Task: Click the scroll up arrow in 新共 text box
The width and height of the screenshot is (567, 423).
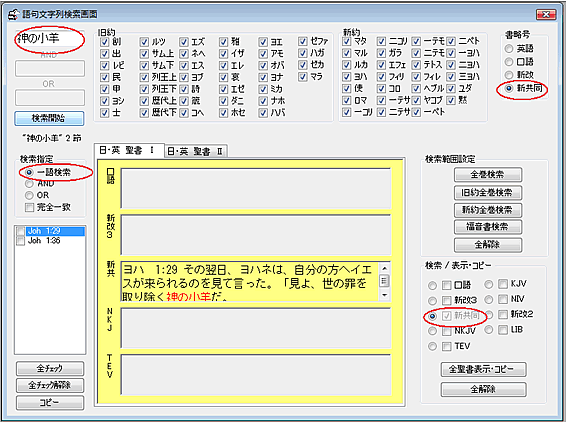Action: point(384,269)
